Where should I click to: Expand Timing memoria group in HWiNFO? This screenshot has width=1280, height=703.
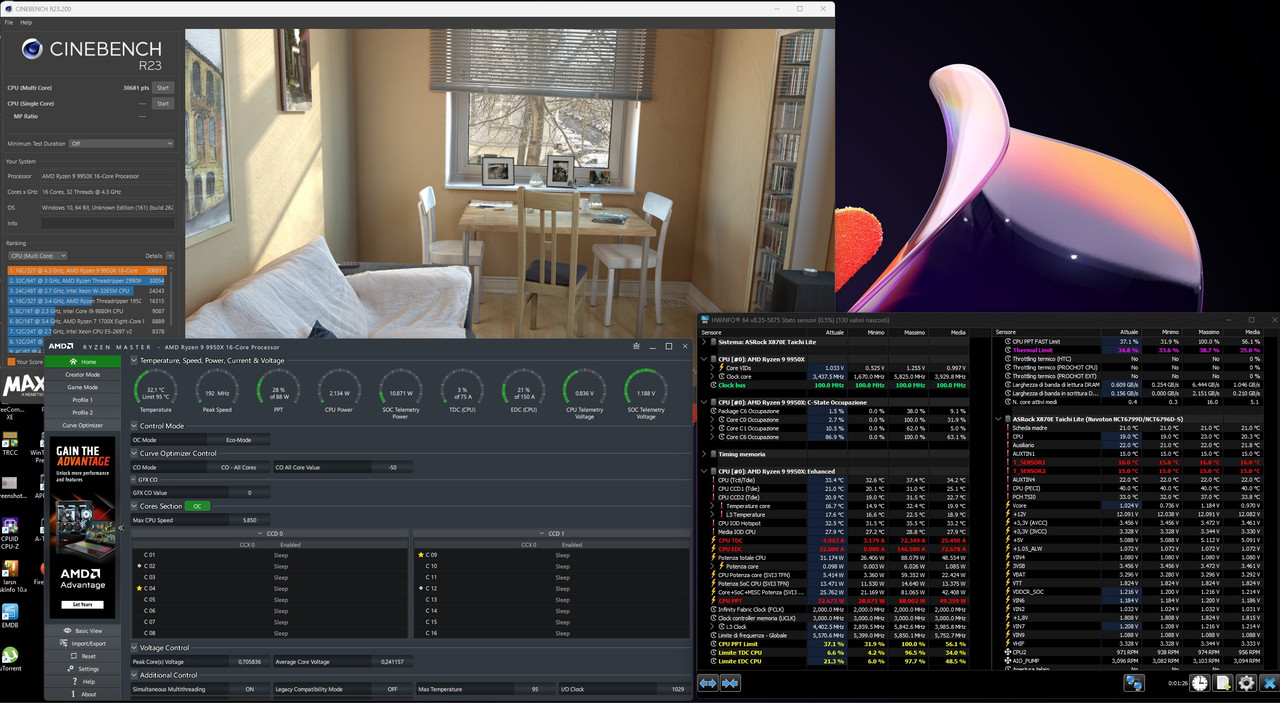pyautogui.click(x=704, y=454)
